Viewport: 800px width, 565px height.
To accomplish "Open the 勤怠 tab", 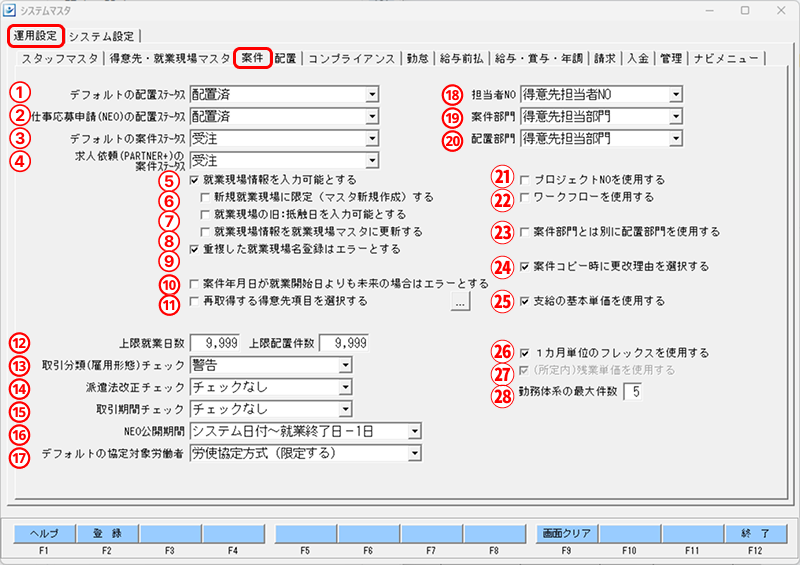I will tap(417, 58).
